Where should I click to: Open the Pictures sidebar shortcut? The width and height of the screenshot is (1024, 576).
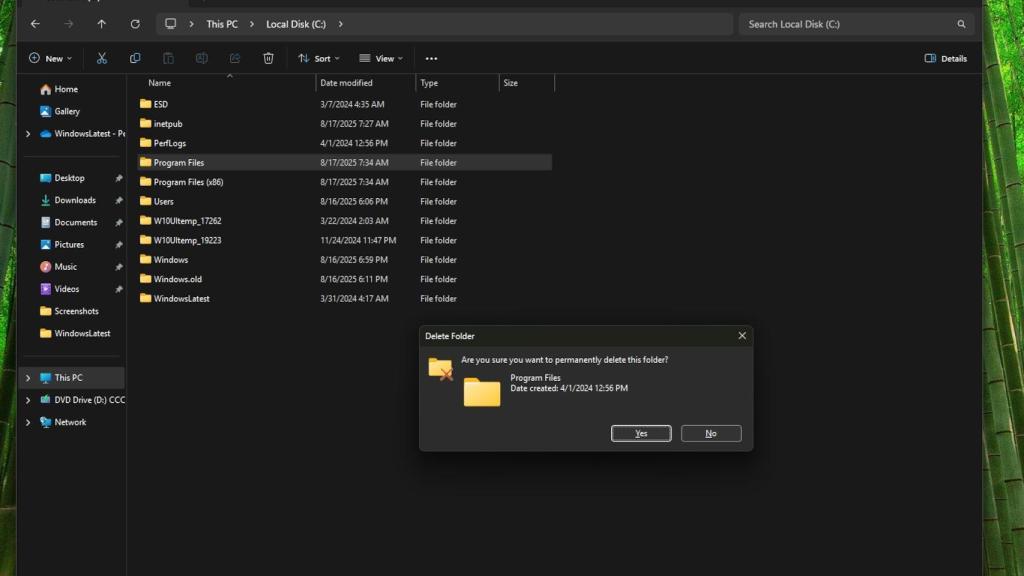click(69, 244)
